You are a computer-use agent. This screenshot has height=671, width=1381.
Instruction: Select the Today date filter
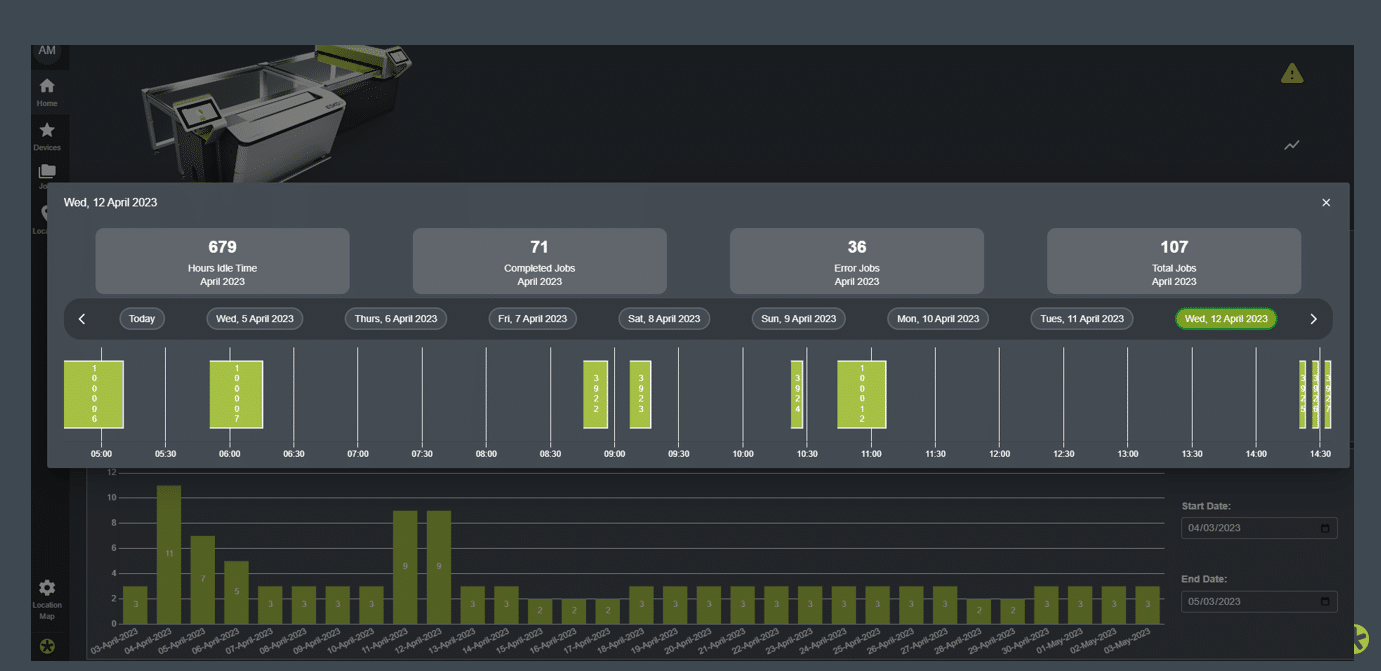[x=141, y=318]
